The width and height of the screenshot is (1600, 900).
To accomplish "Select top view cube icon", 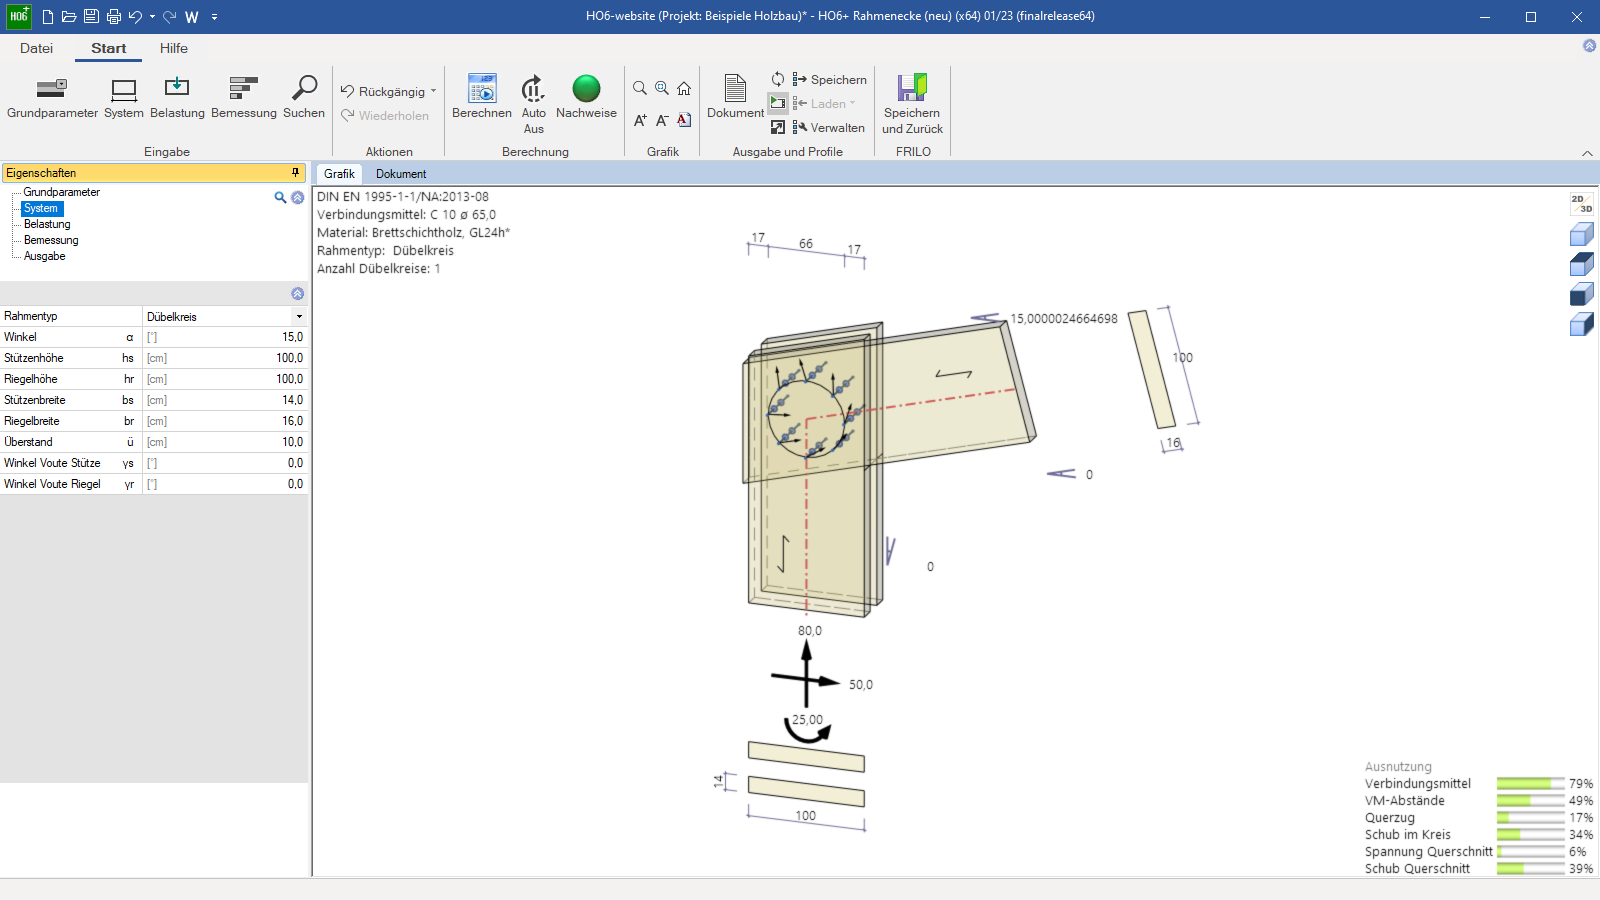I will pyautogui.click(x=1581, y=264).
